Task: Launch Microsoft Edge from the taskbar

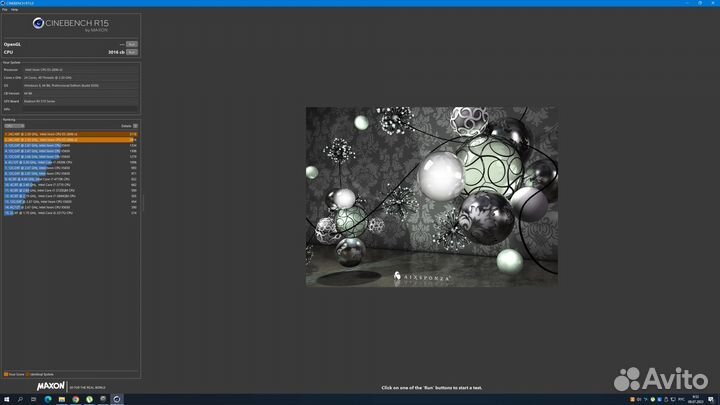Action: click(x=47, y=398)
